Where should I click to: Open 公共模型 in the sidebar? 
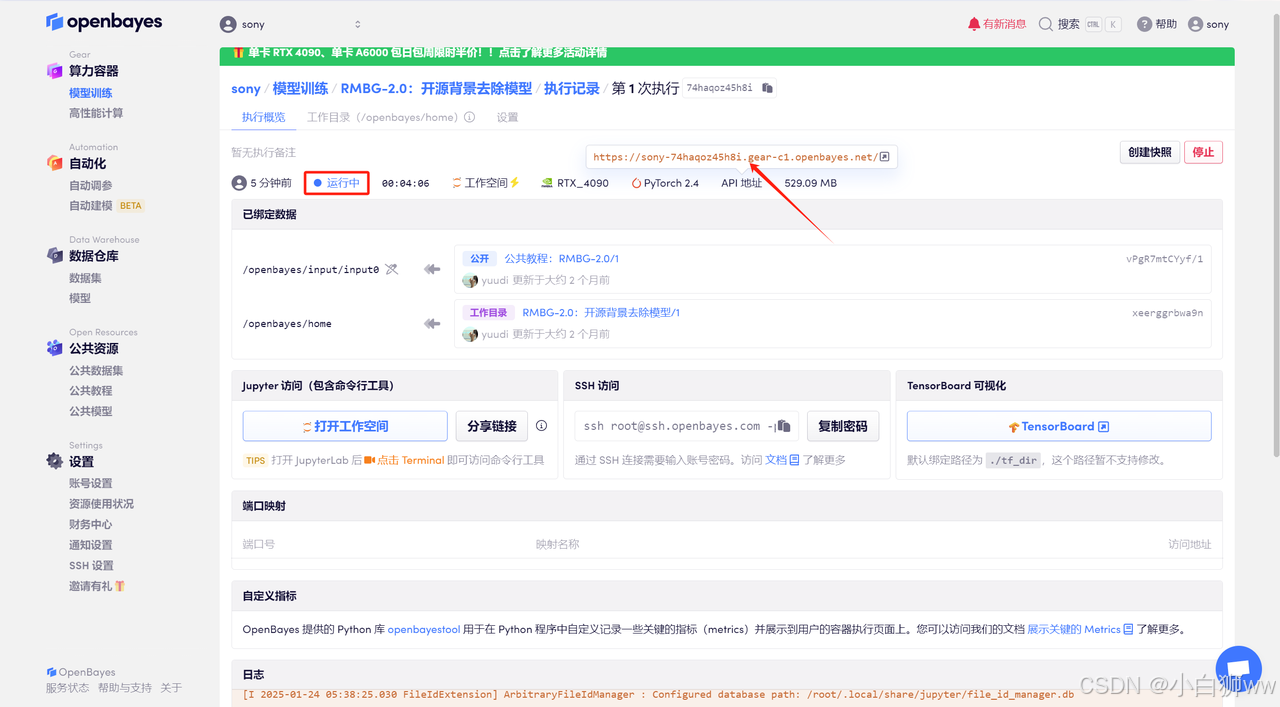91,411
